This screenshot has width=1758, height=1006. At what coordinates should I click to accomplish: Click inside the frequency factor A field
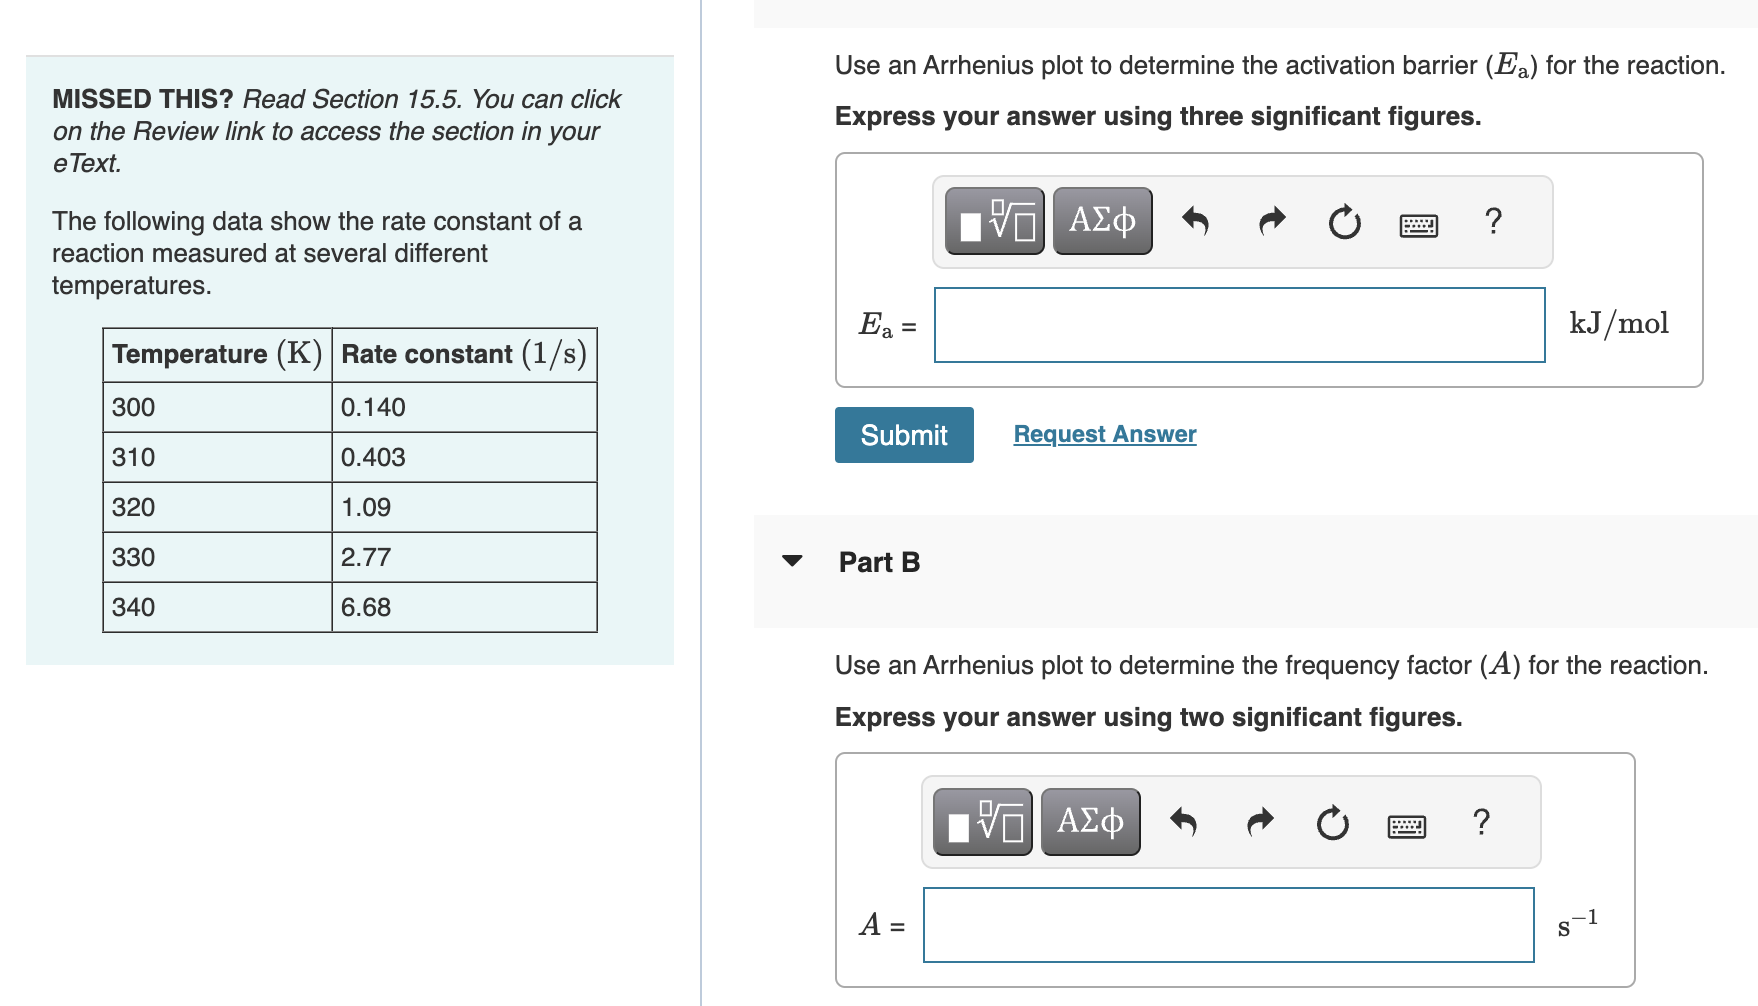(1227, 926)
